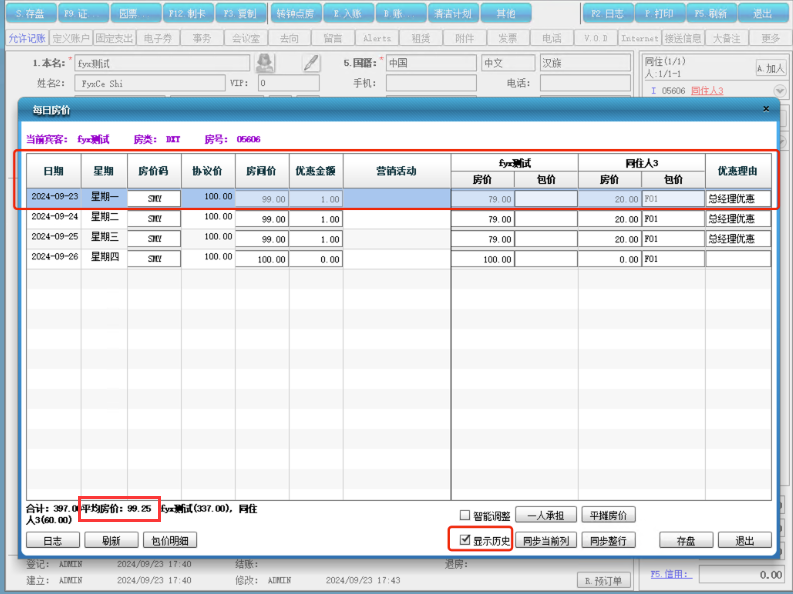The width and height of the screenshot is (793, 594).
Task: Open the 定义账户 tab
Action: [x=71, y=38]
